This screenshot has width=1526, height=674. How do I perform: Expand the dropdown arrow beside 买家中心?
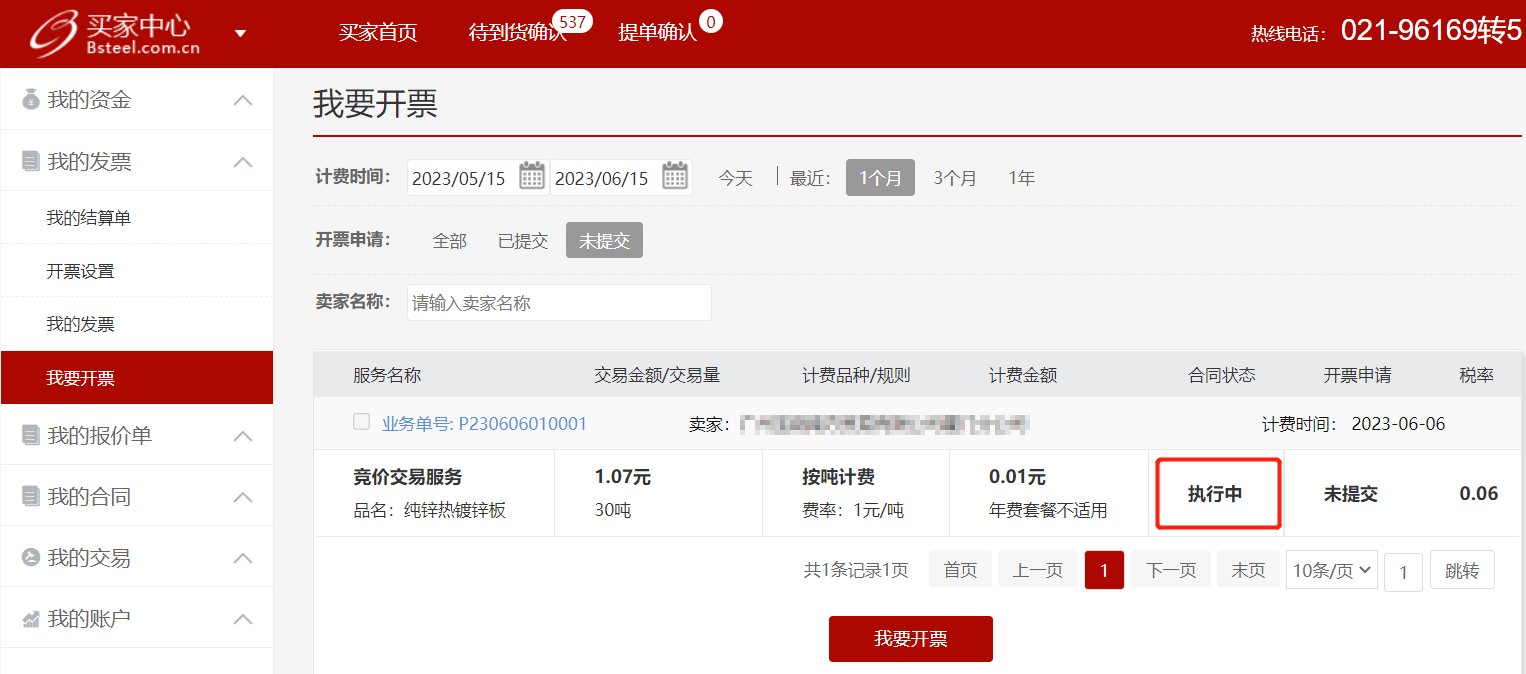point(240,34)
